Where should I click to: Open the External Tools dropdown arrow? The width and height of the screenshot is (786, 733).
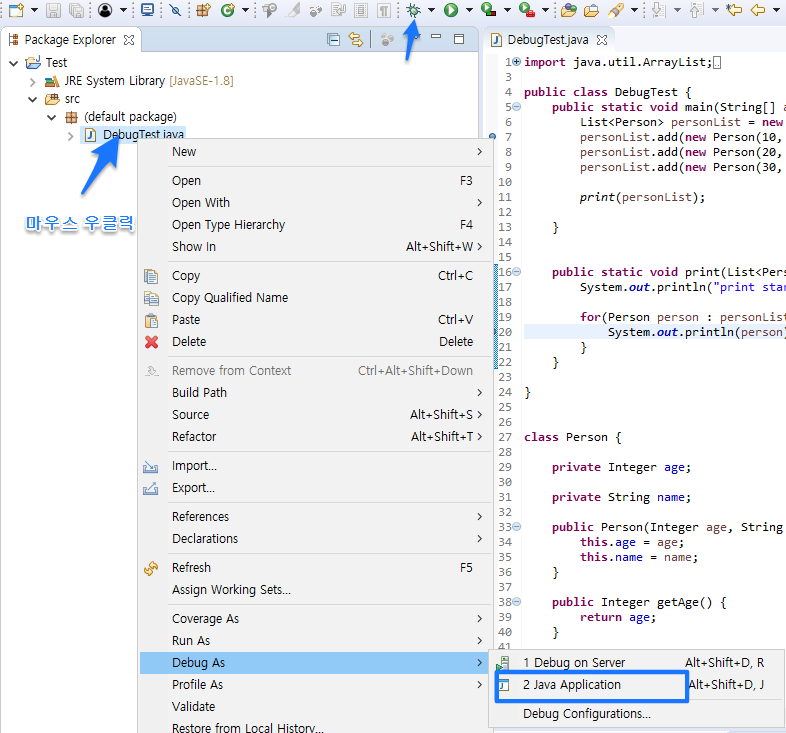545,10
